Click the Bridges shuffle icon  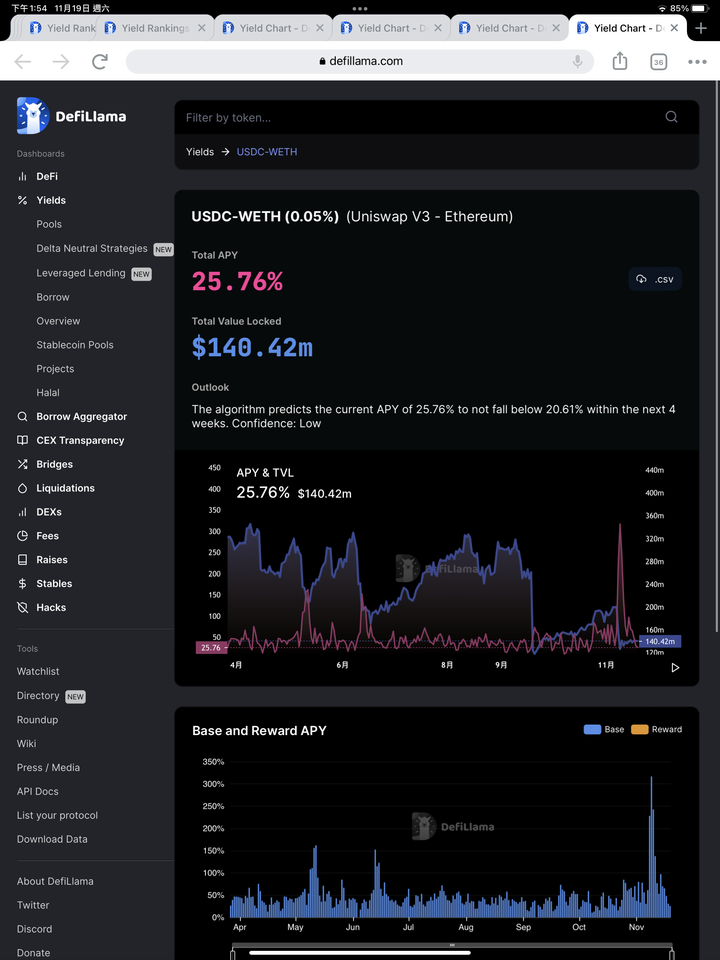pyautogui.click(x=23, y=464)
